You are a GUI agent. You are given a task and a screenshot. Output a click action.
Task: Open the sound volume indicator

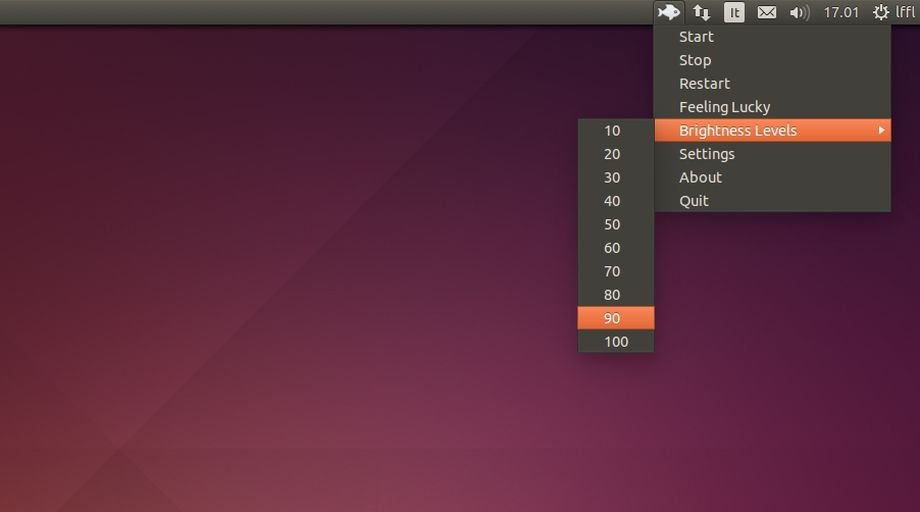click(x=799, y=12)
